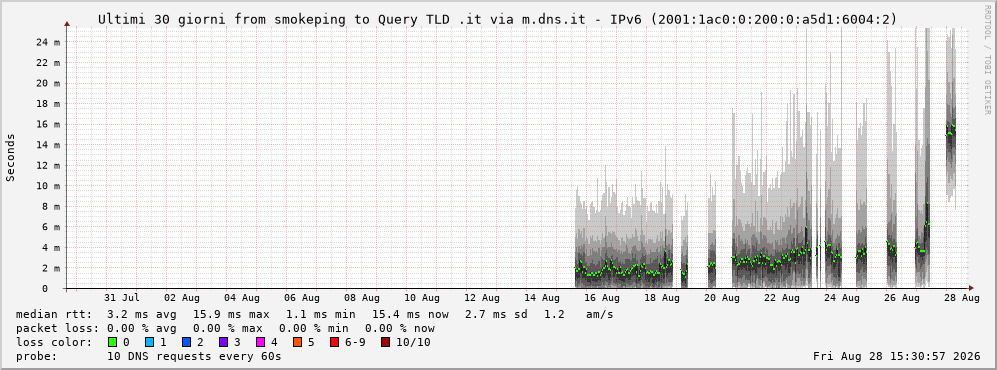Image resolution: width=997 pixels, height=370 pixels.
Task: Select the red 6-9 loss swatch
Action: pos(334,342)
